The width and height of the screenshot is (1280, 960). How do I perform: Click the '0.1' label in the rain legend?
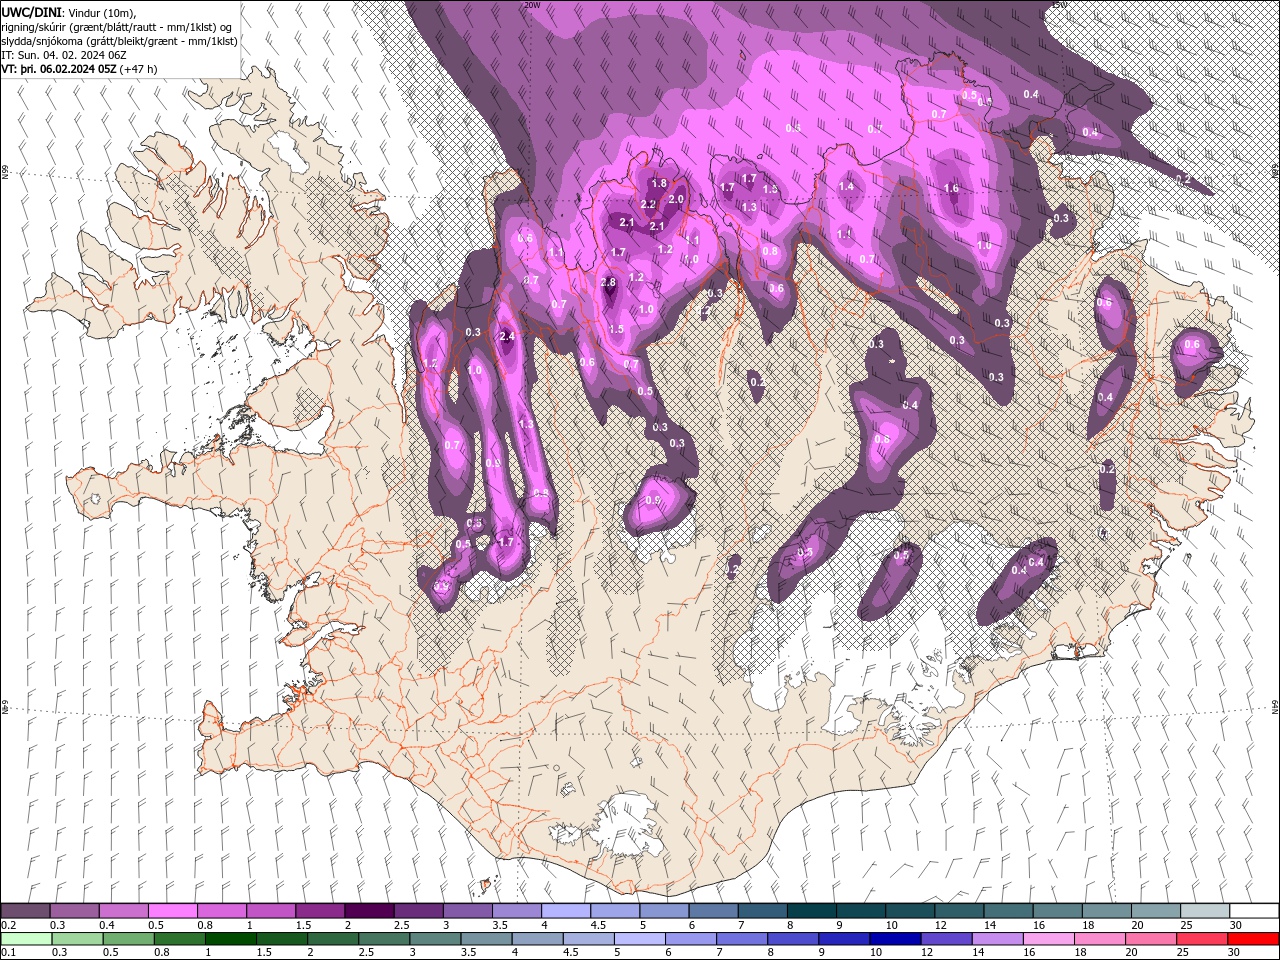8,952
